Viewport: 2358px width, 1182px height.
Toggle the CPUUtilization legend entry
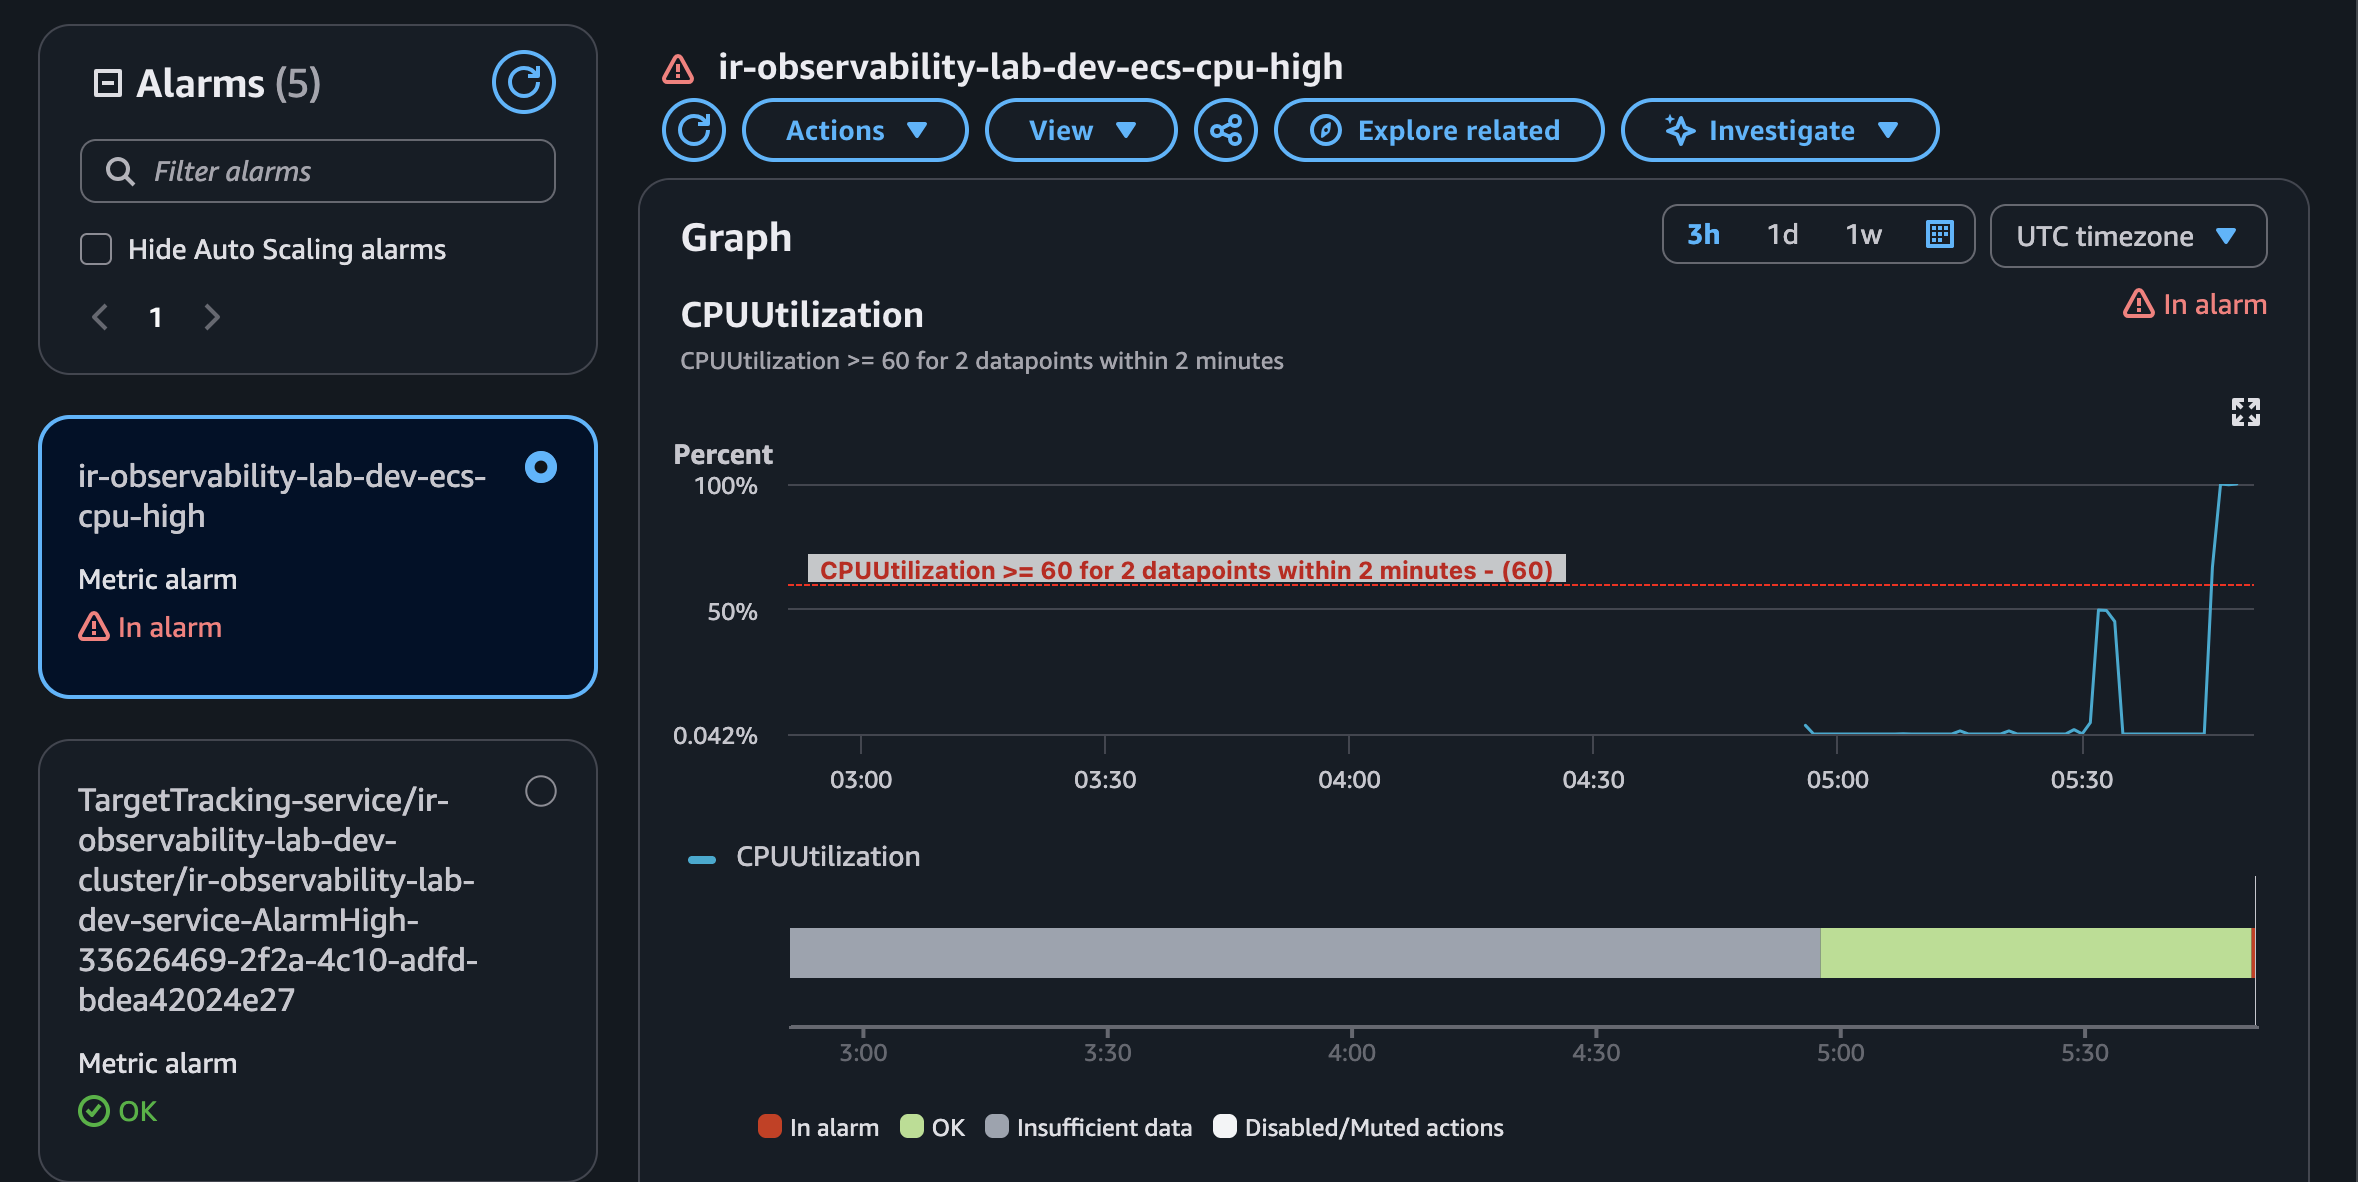pos(804,857)
